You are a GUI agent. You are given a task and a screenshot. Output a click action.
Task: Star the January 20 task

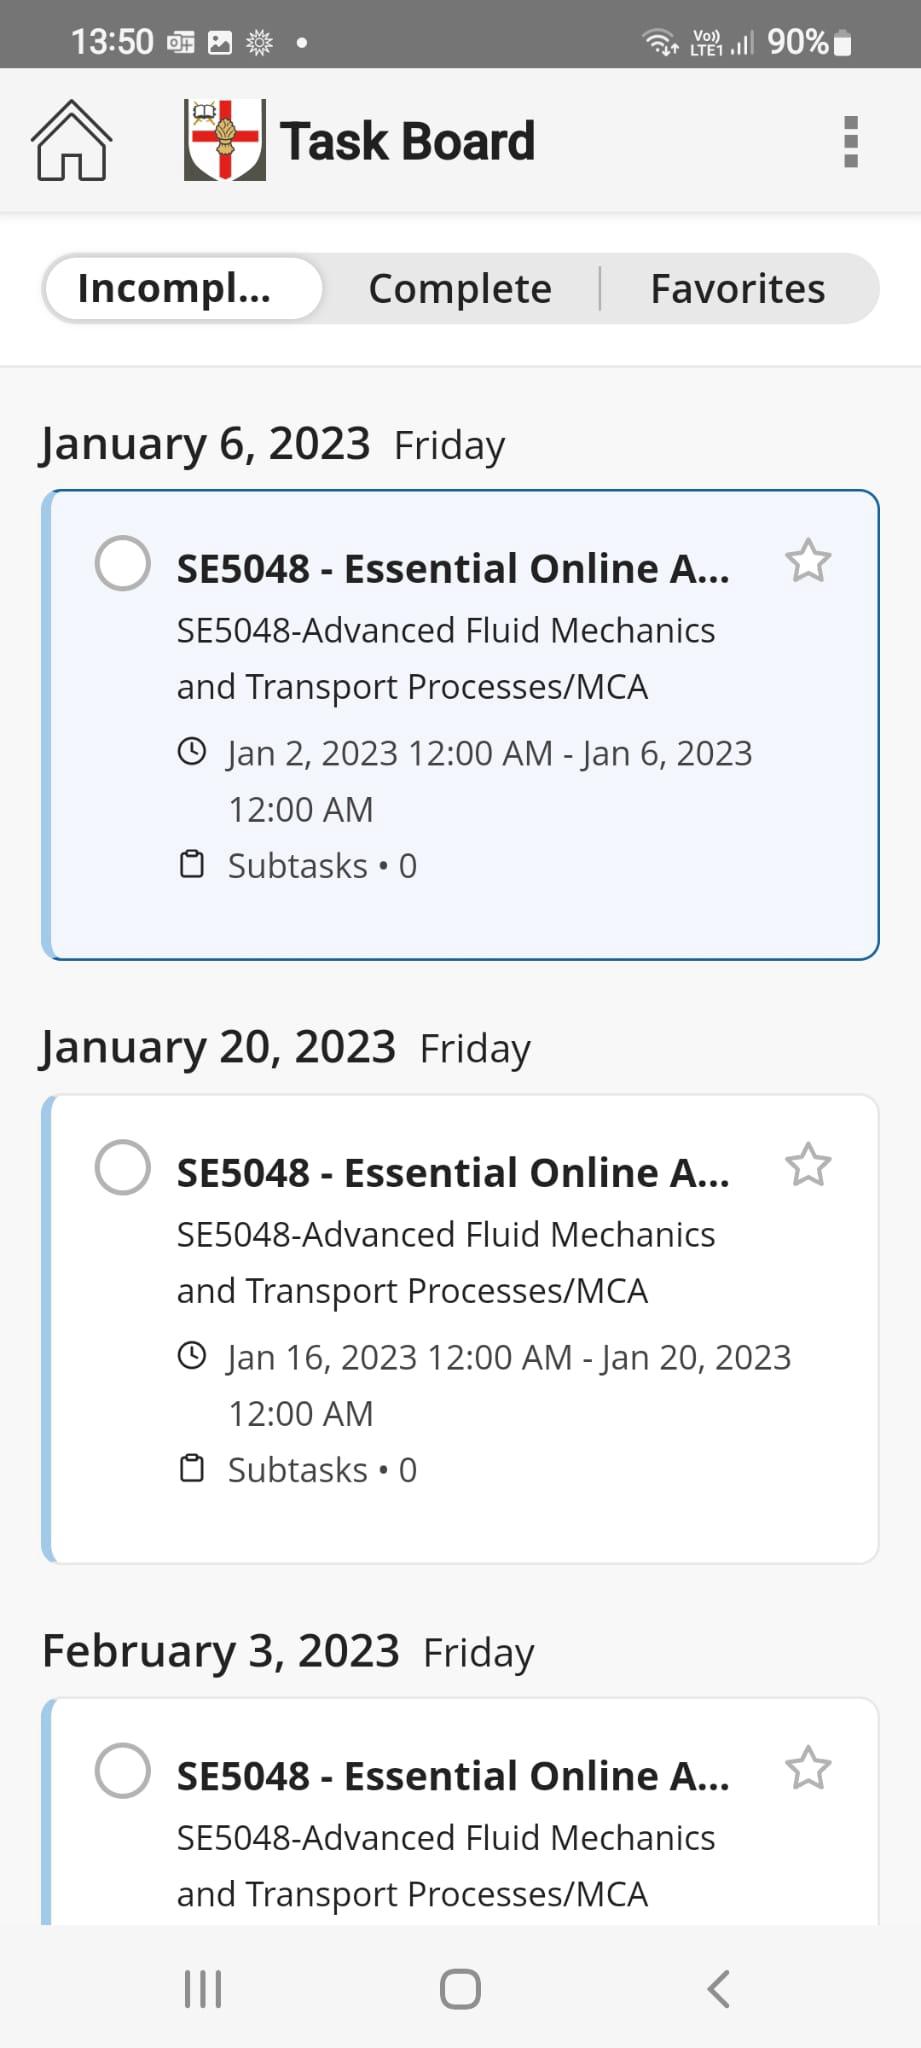click(808, 1165)
